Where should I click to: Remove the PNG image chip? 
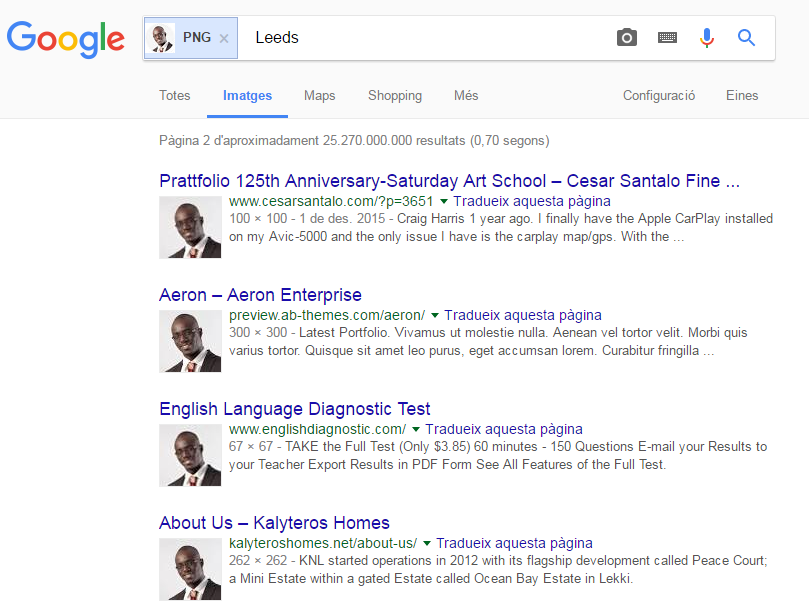(224, 38)
